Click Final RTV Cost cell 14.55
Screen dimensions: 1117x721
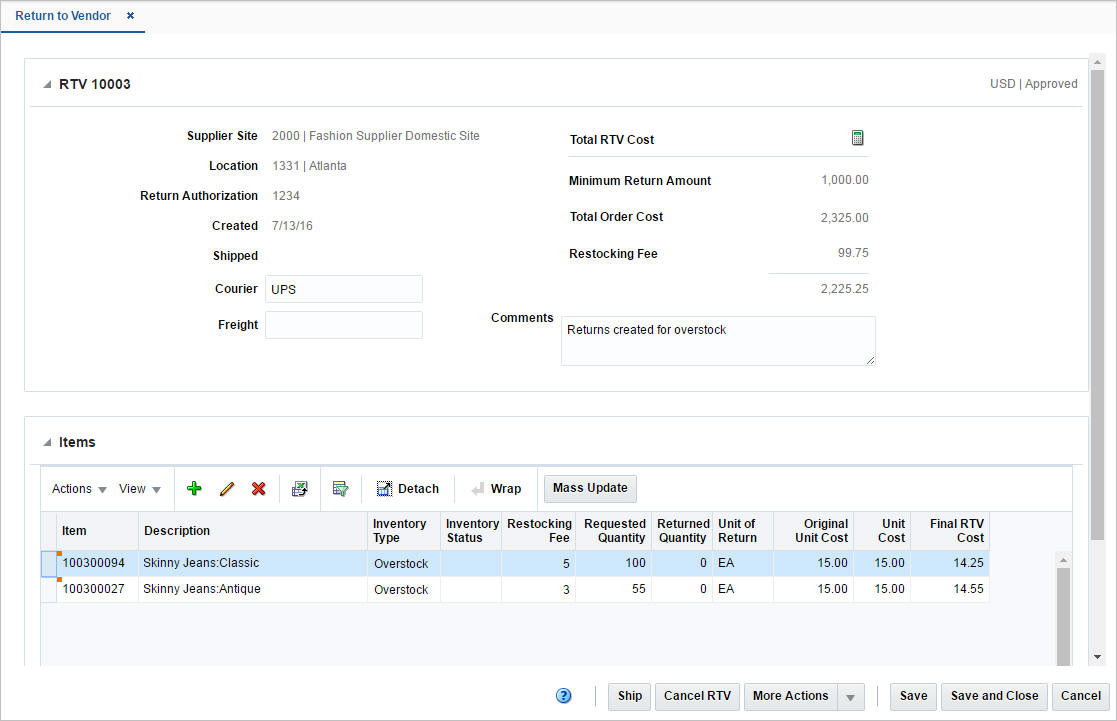(950, 589)
